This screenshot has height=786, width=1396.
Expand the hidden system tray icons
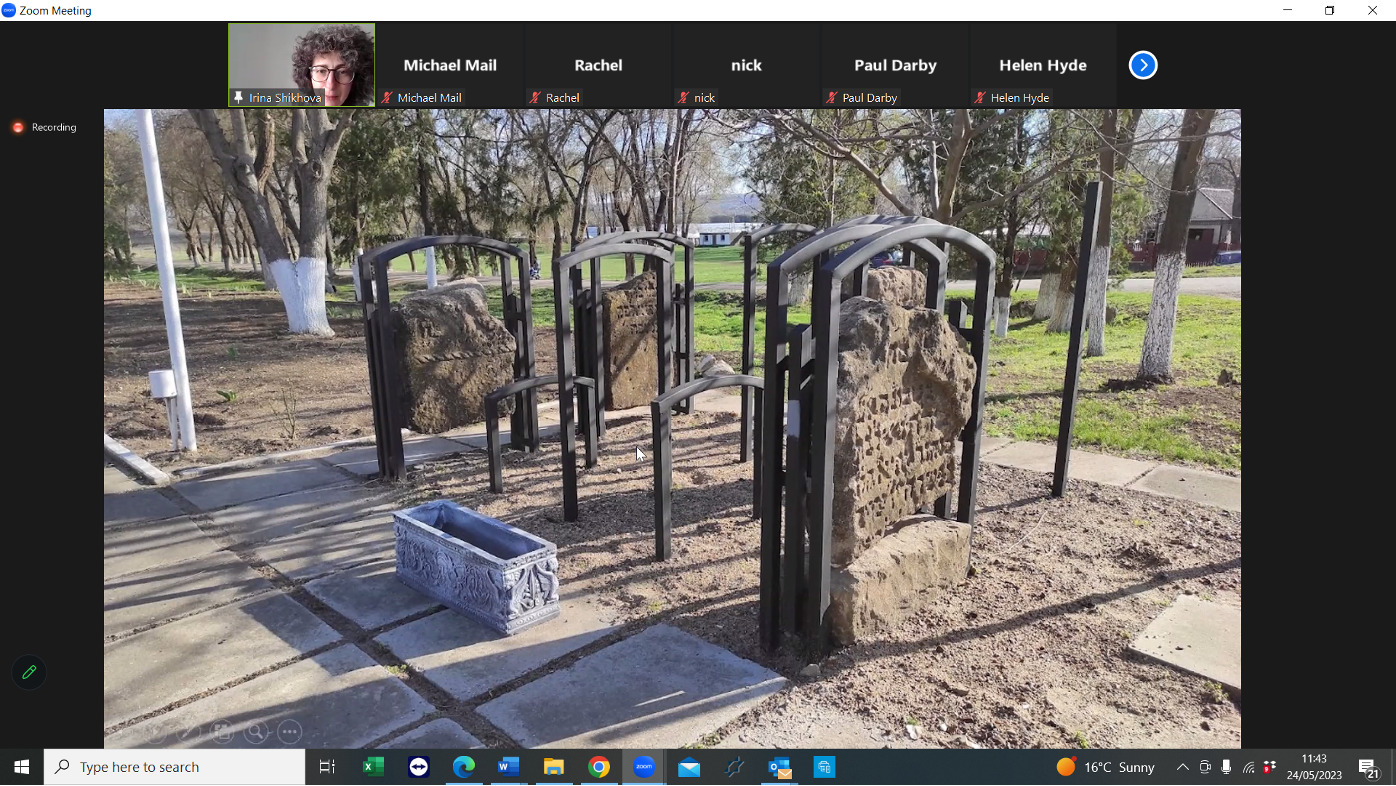coord(1182,767)
